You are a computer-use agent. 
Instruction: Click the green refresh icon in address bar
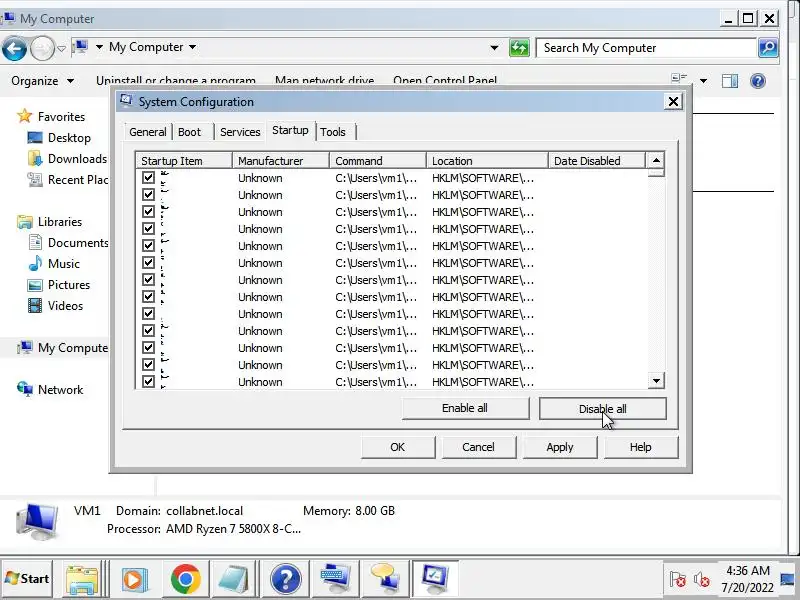(519, 48)
